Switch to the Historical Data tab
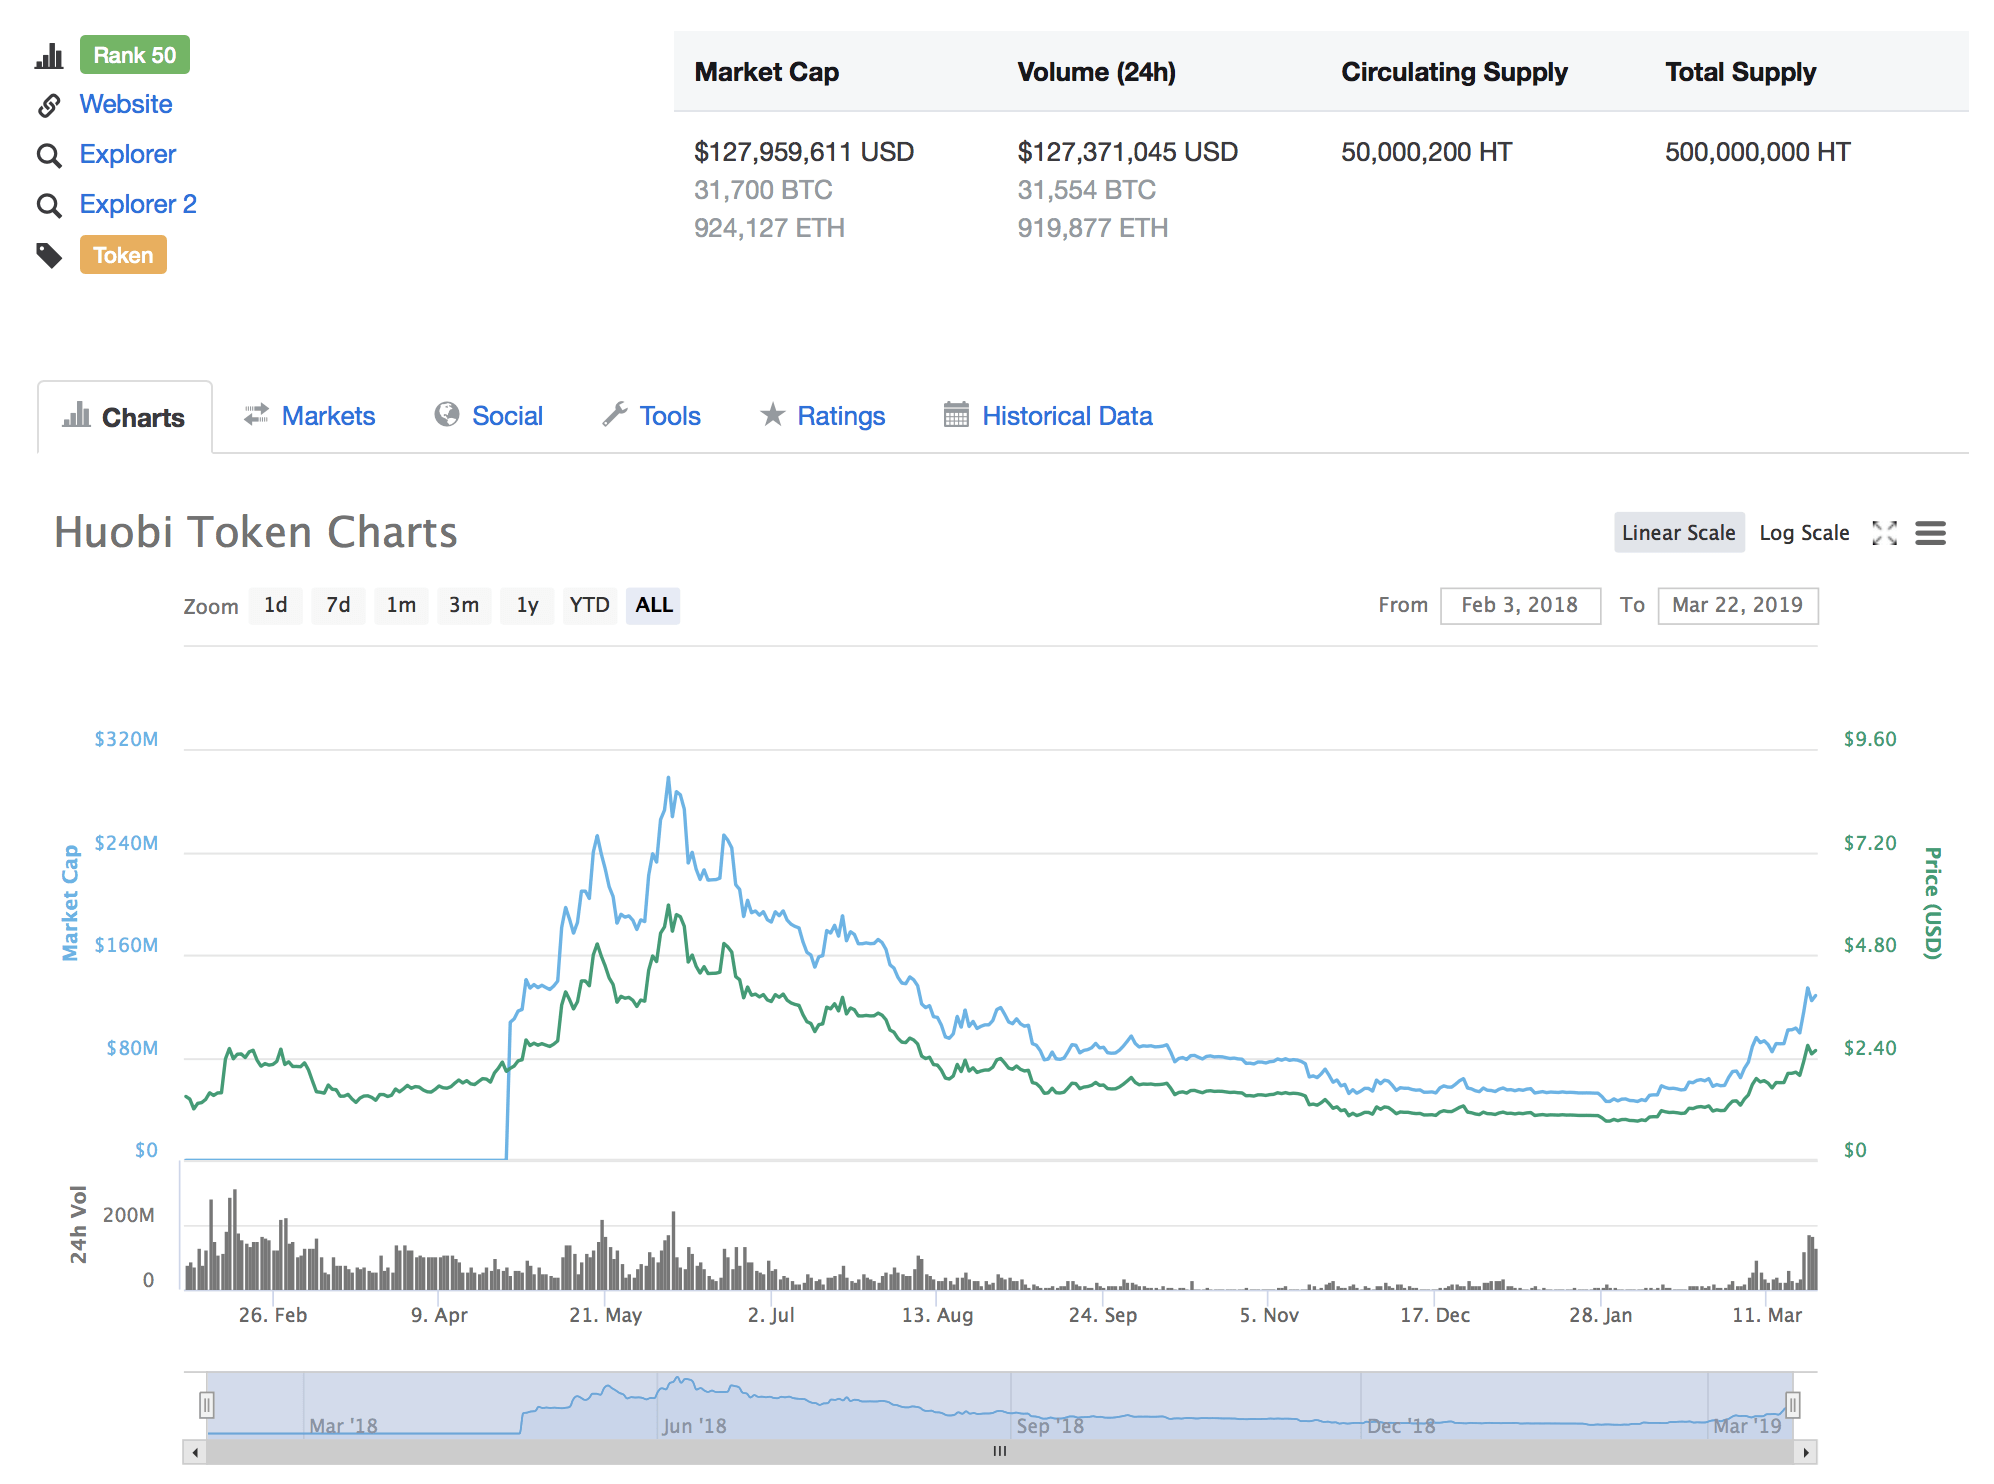 1048,416
